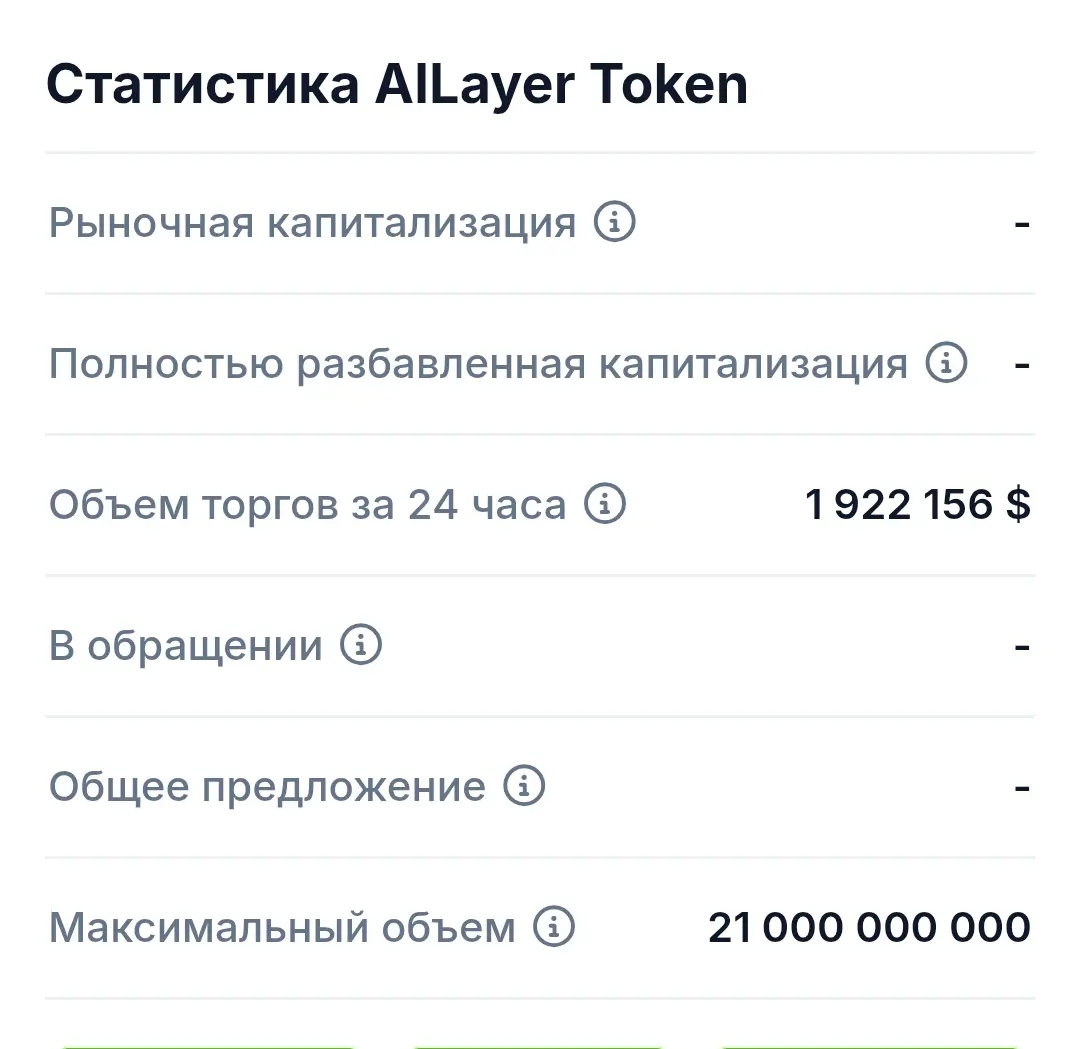Open info icon beside Максимальный объем
The image size is (1080, 1049).
coord(554,926)
